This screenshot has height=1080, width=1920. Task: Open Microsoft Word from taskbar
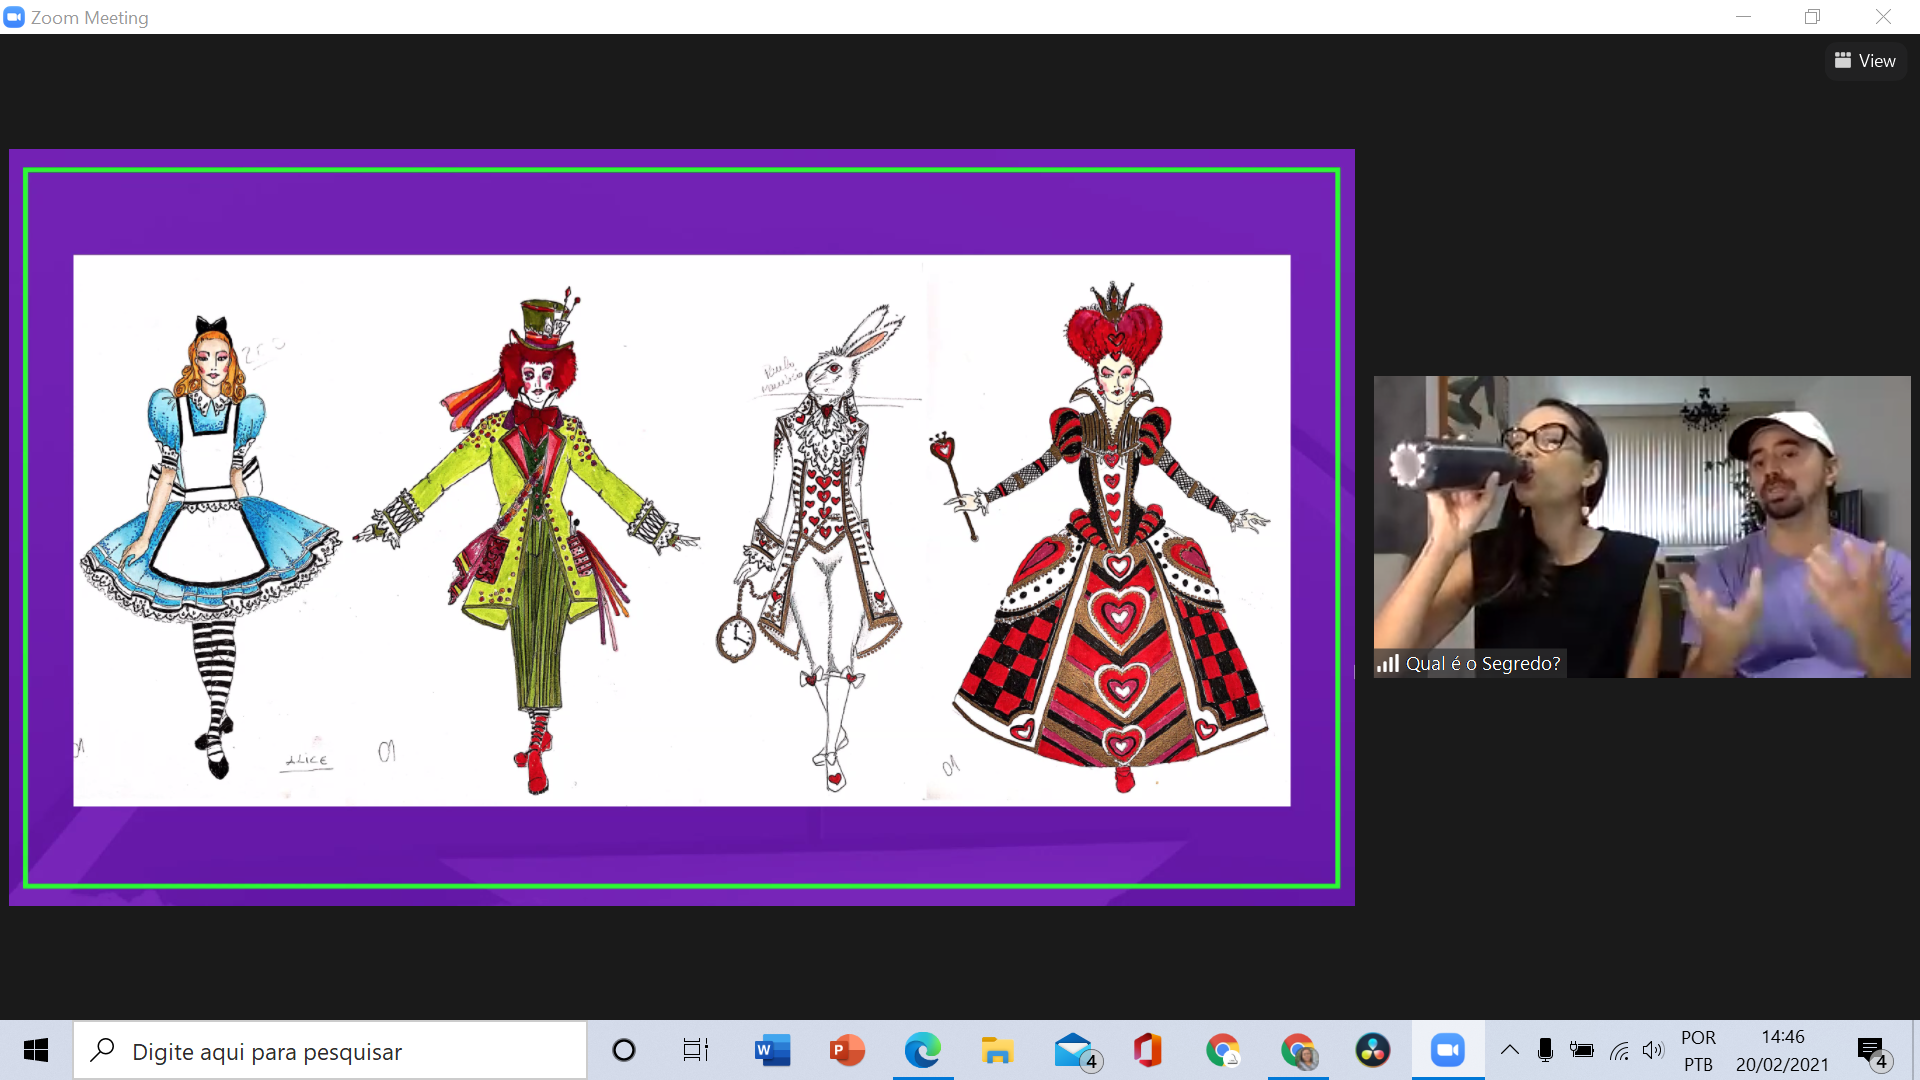pyautogui.click(x=772, y=1050)
